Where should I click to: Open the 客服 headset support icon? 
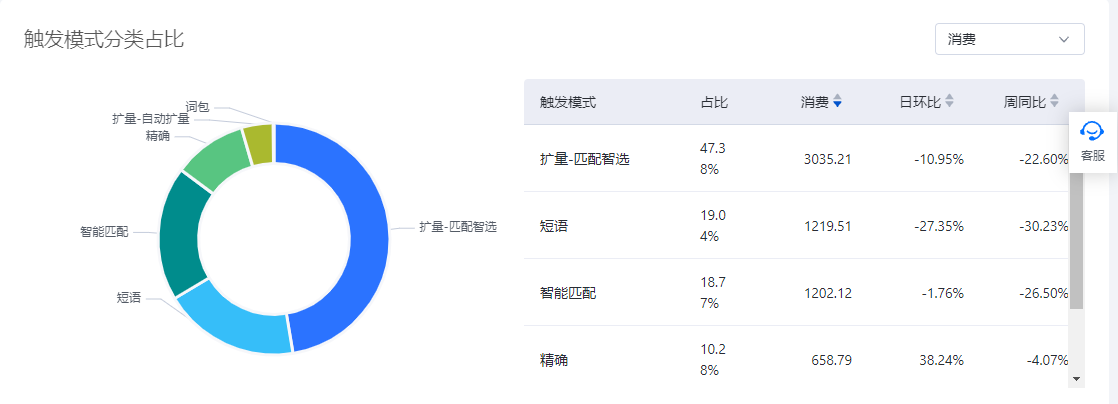(x=1093, y=133)
